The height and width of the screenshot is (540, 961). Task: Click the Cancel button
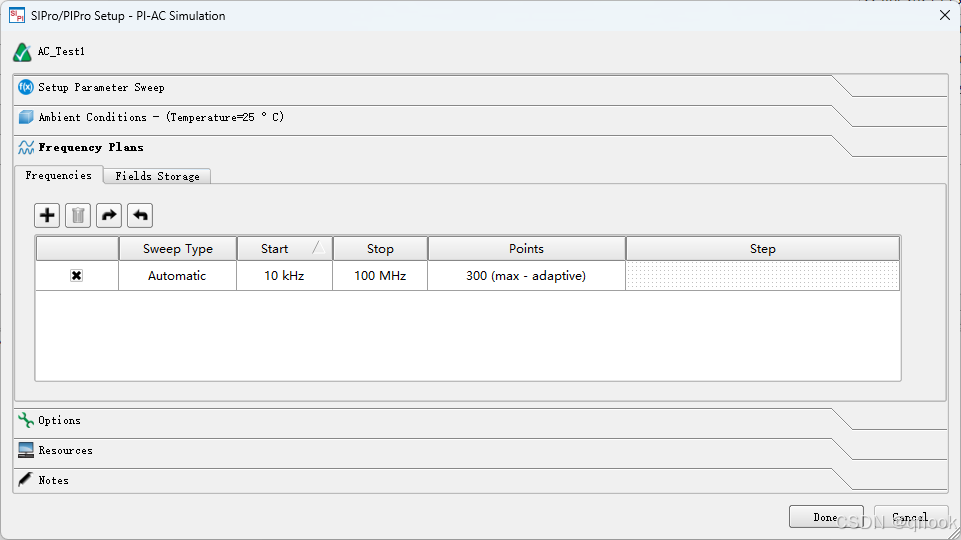(x=911, y=517)
